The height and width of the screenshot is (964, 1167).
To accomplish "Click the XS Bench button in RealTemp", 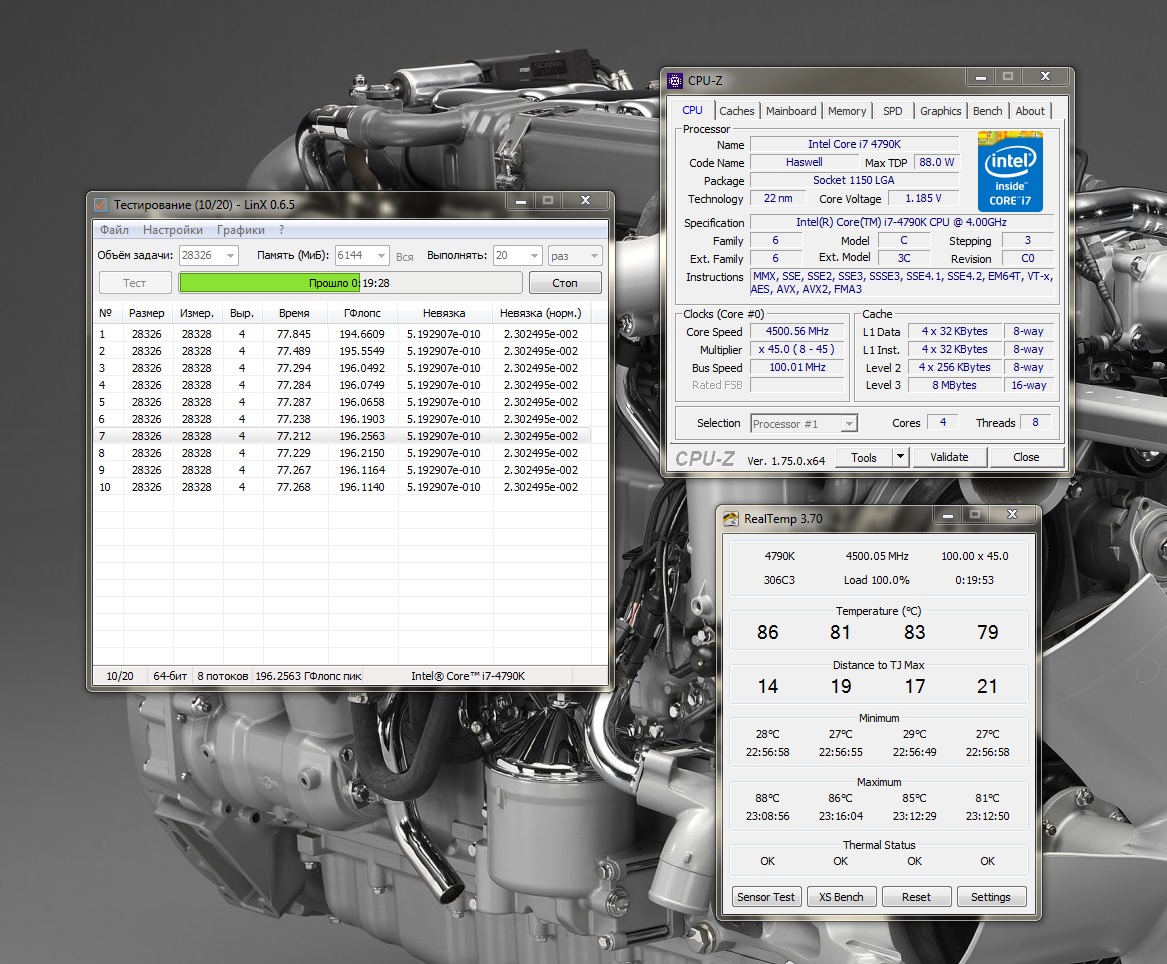I will click(841, 897).
